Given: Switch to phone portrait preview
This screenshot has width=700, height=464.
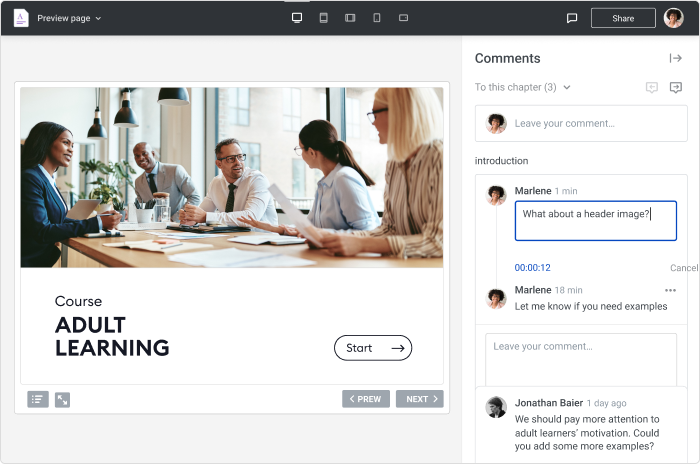Looking at the screenshot, I should pos(377,18).
